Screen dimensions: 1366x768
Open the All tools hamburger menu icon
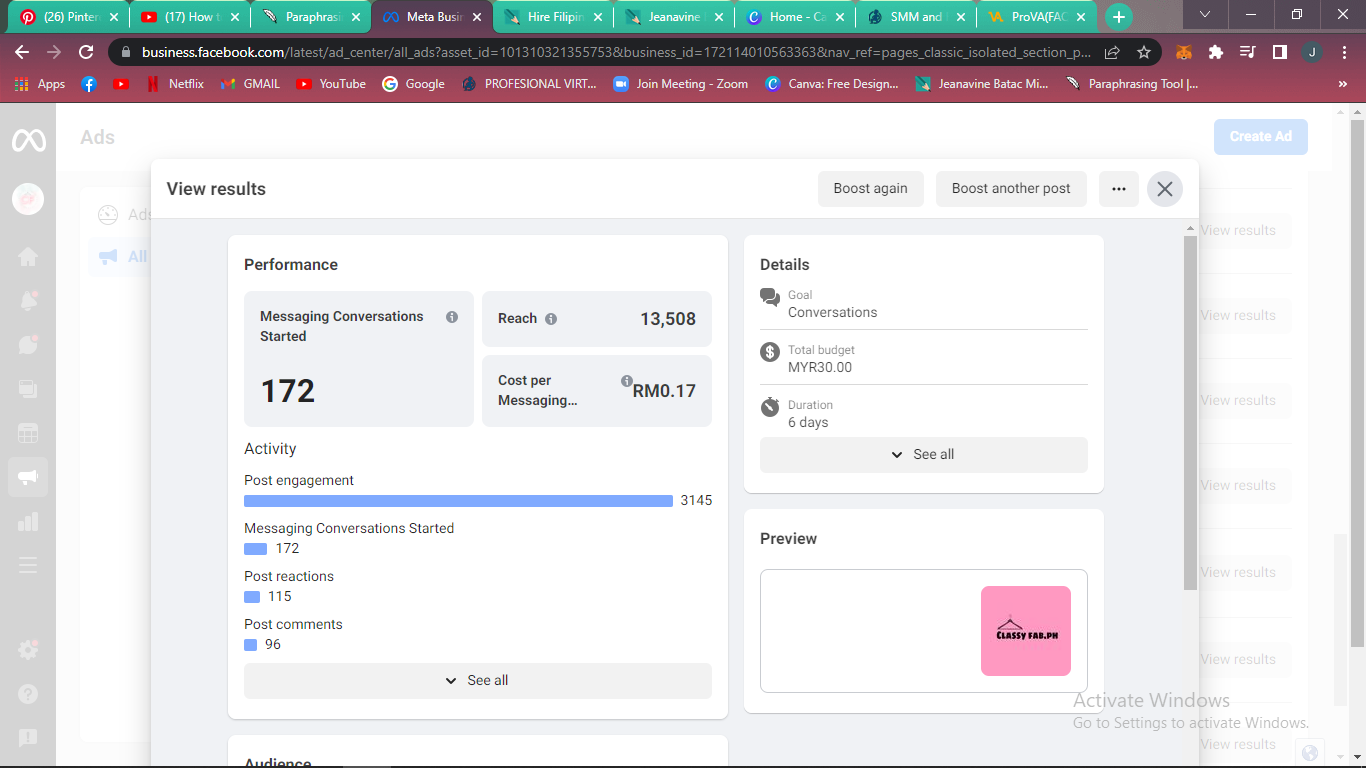28,566
